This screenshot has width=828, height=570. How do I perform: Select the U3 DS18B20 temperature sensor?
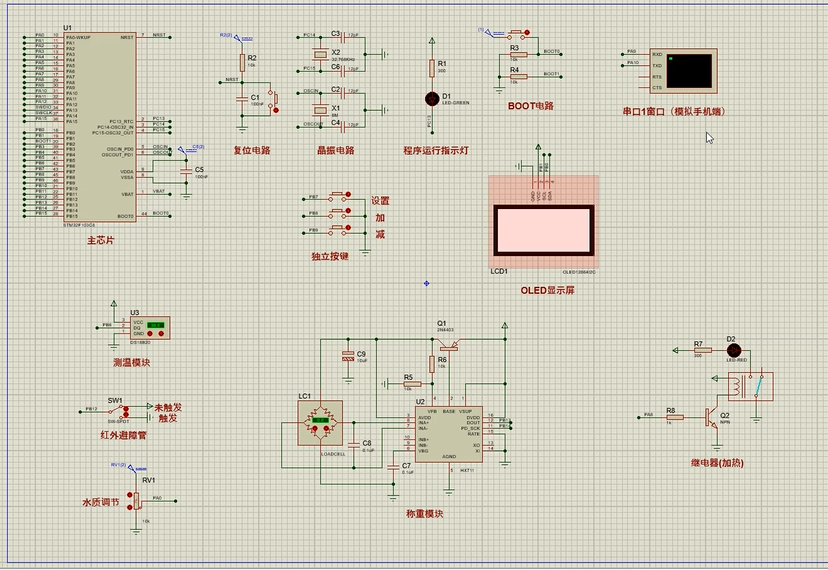[x=150, y=328]
